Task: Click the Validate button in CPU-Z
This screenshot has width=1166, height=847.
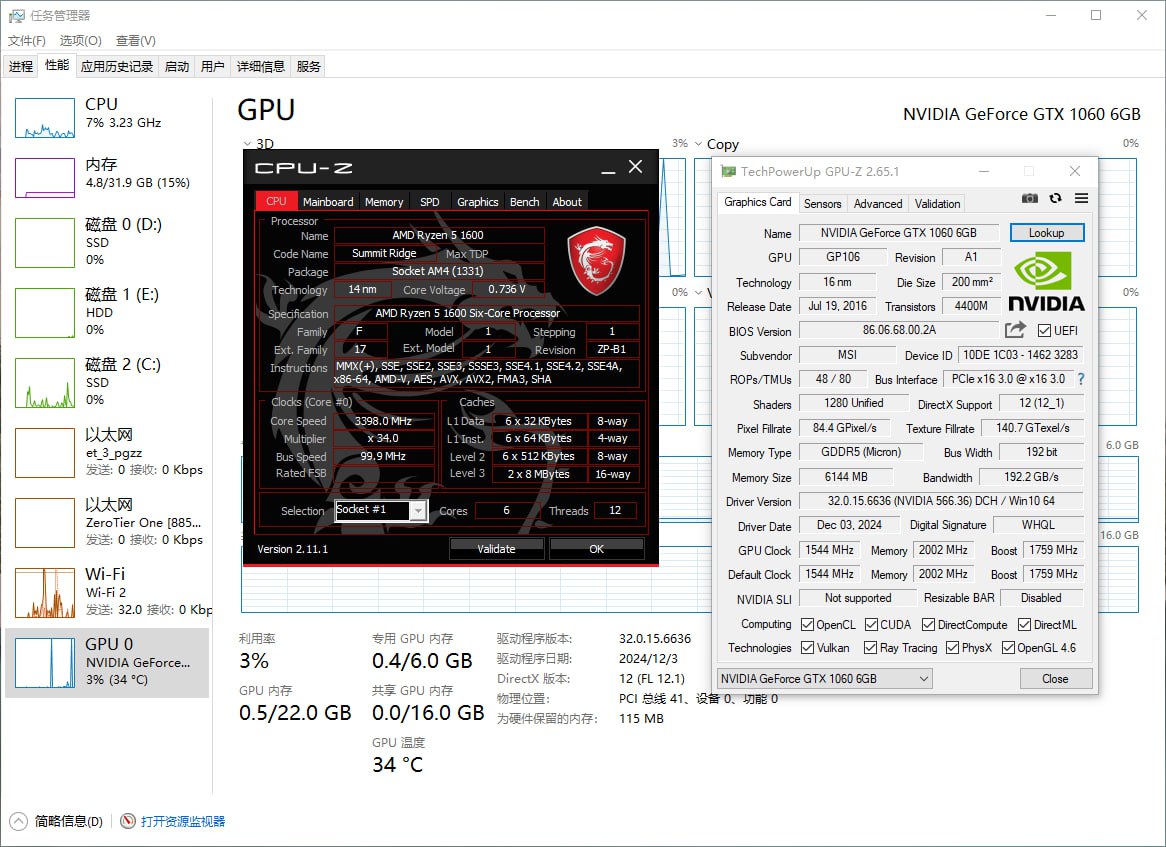Action: 496,548
